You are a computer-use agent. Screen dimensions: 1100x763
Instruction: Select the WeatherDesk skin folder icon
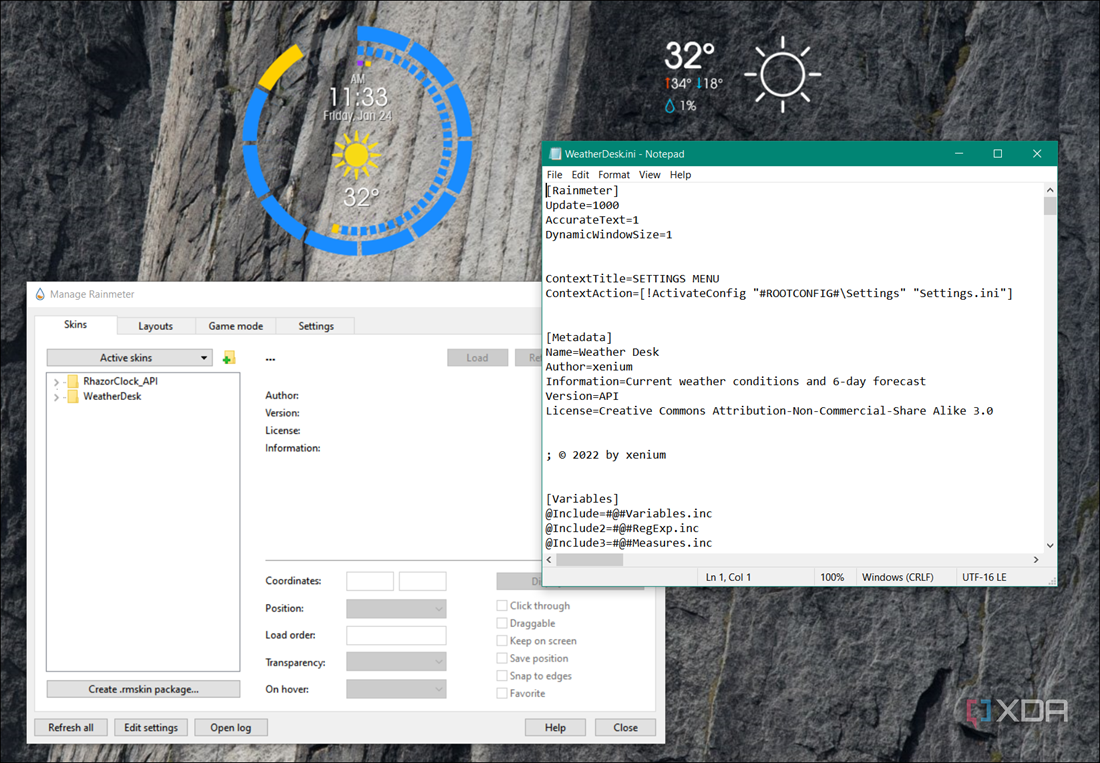point(72,396)
